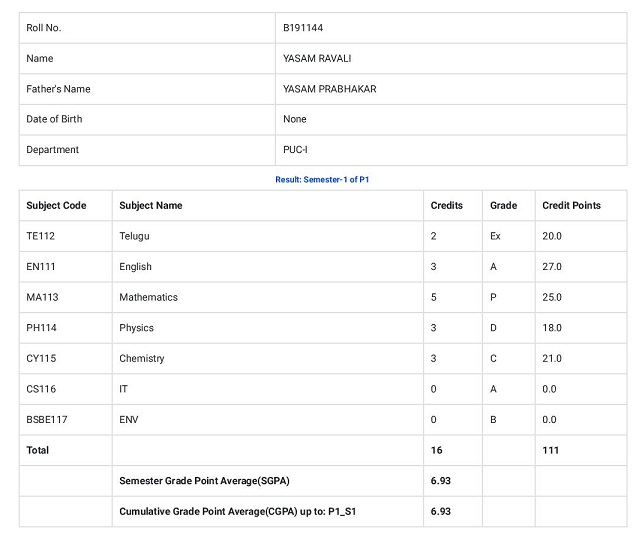The height and width of the screenshot is (558, 633).
Task: Select the name YASAM RAVALI
Action: (317, 59)
